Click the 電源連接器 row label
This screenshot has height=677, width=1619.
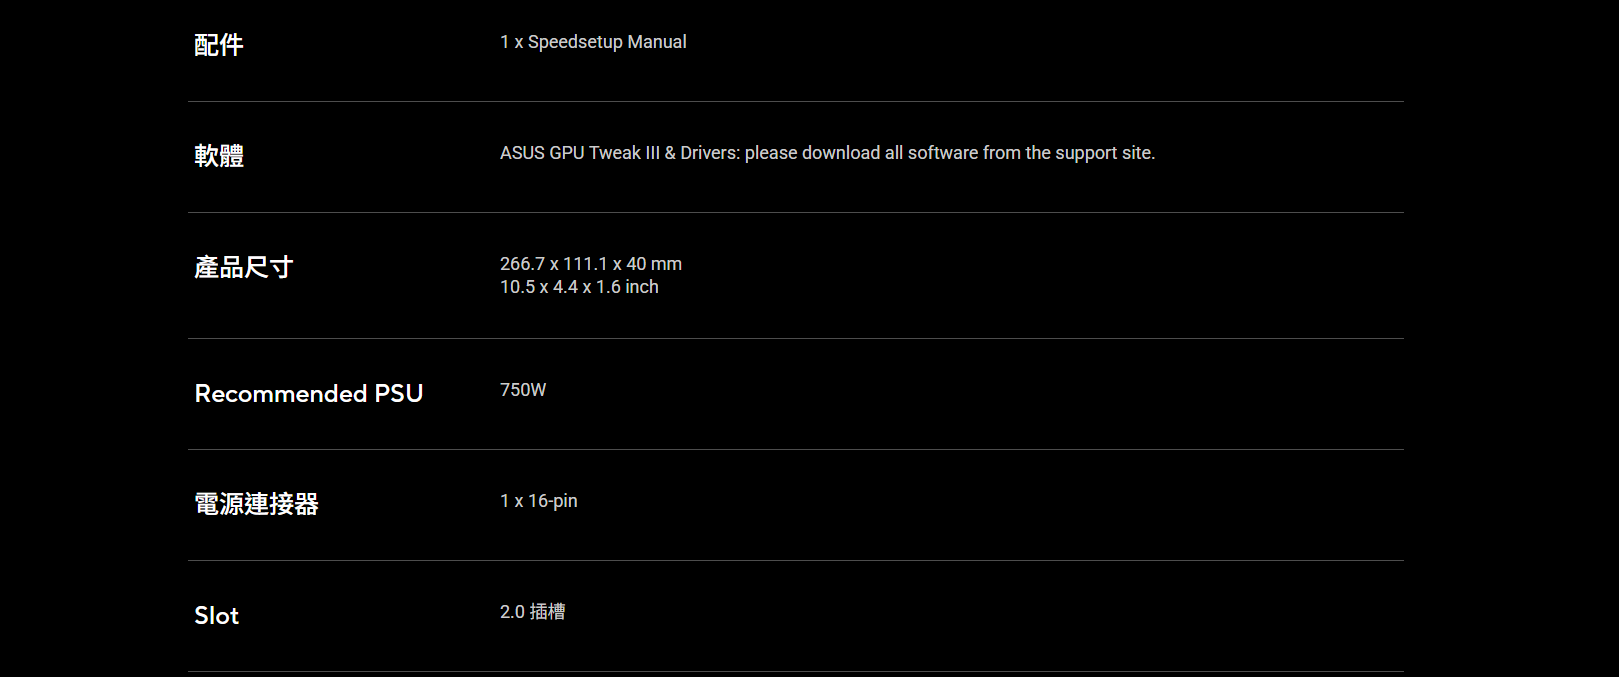256,504
